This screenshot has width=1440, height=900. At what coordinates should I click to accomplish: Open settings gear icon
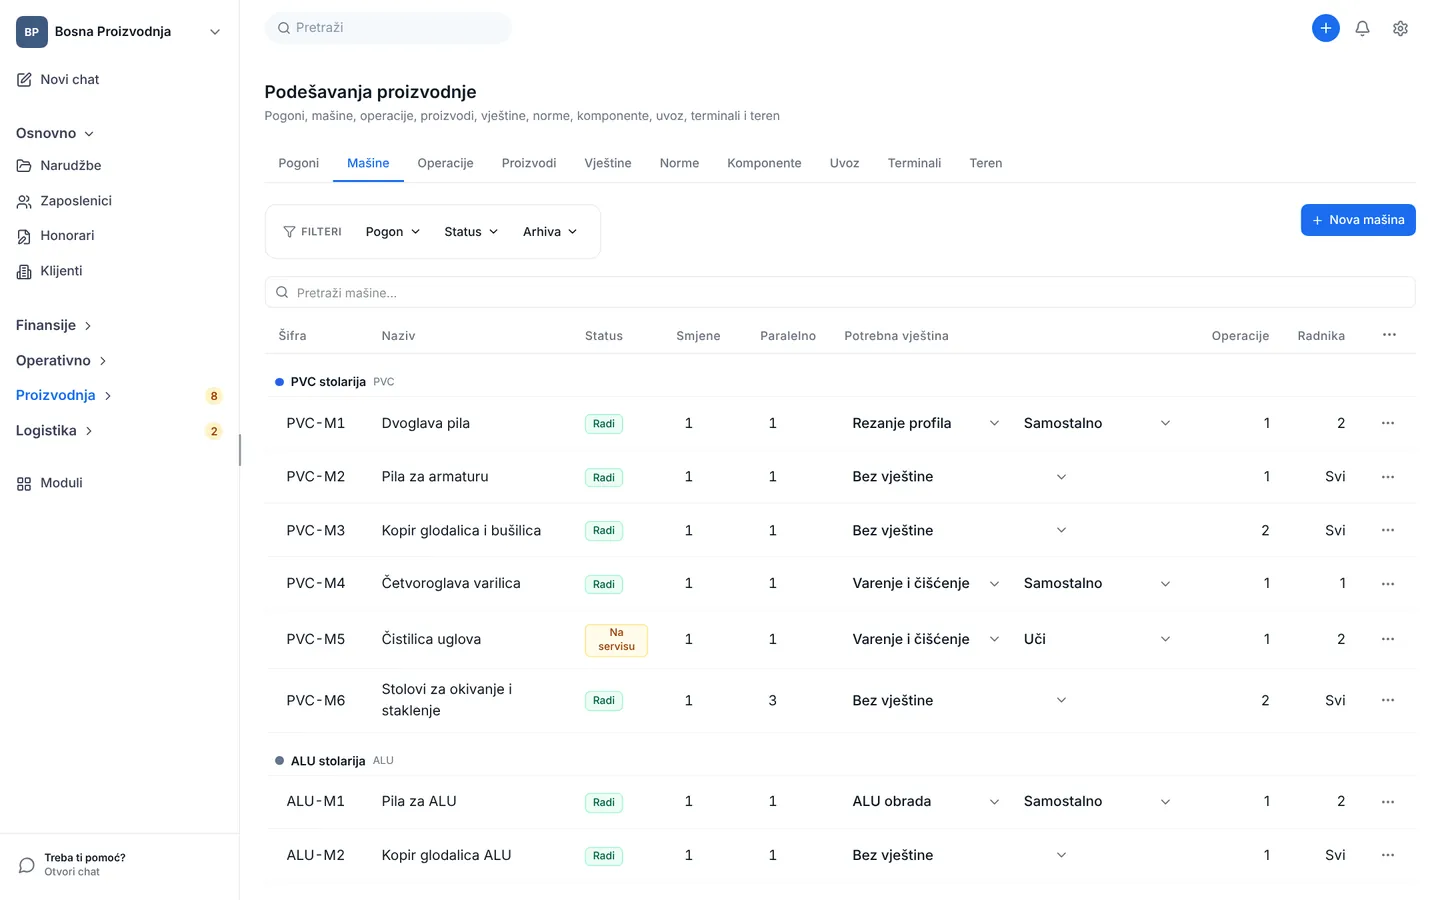point(1400,28)
